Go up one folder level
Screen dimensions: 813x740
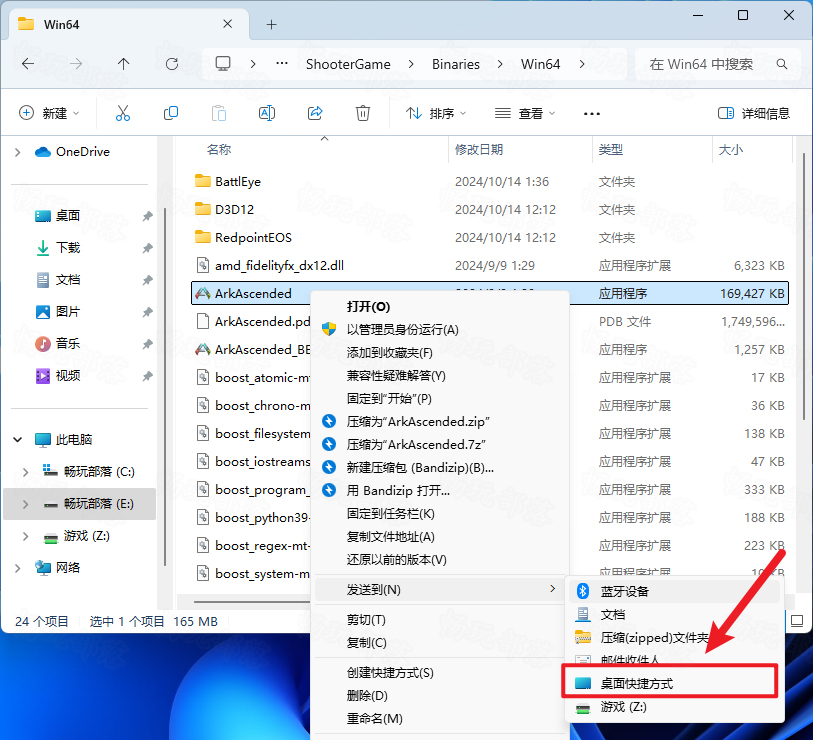coord(123,64)
